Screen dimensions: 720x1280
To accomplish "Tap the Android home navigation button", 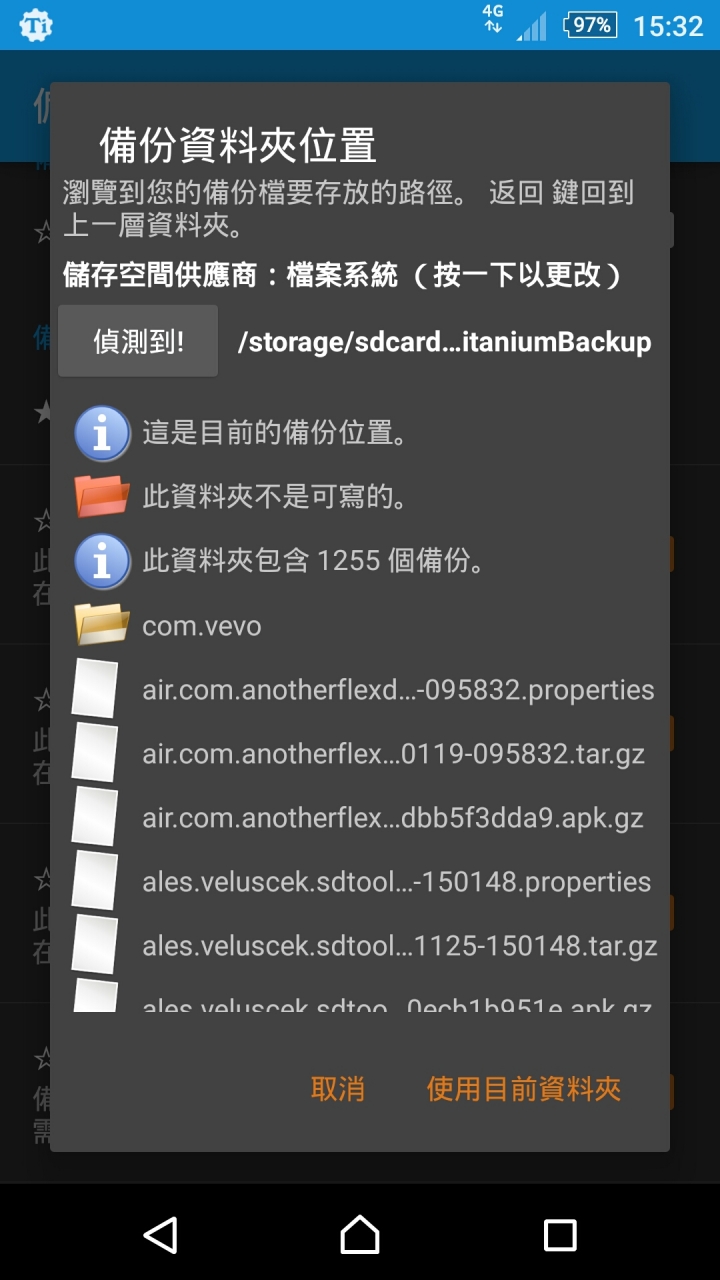I will pos(360,1235).
